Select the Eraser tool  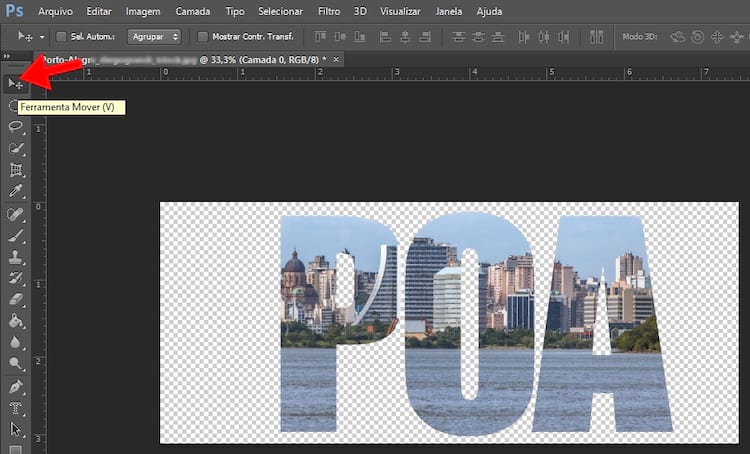(x=16, y=299)
